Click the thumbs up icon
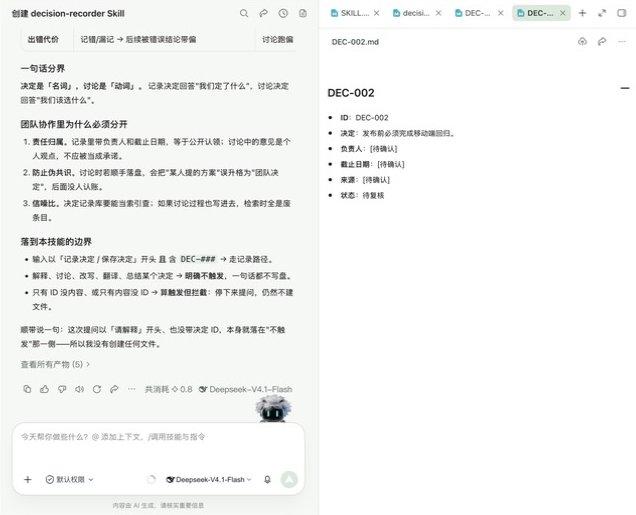 [45, 389]
